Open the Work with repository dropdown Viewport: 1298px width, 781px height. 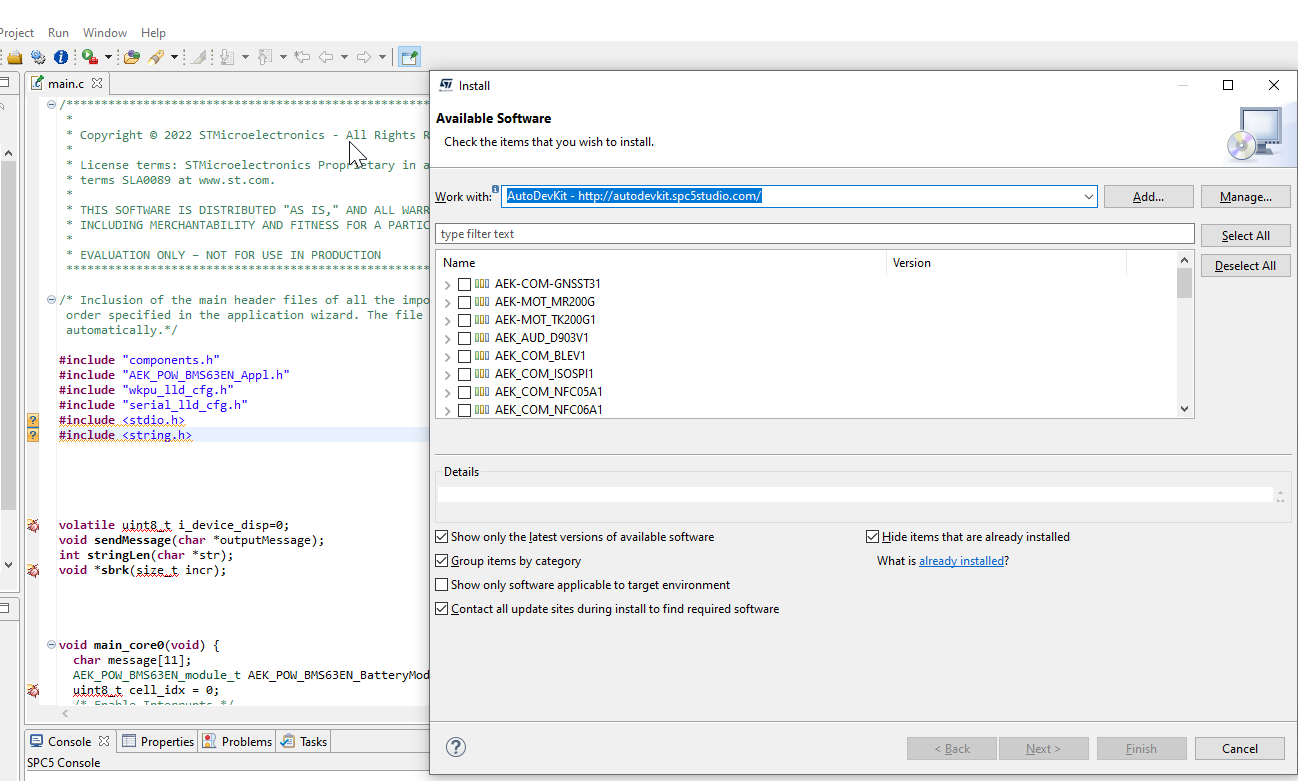[x=1088, y=196]
